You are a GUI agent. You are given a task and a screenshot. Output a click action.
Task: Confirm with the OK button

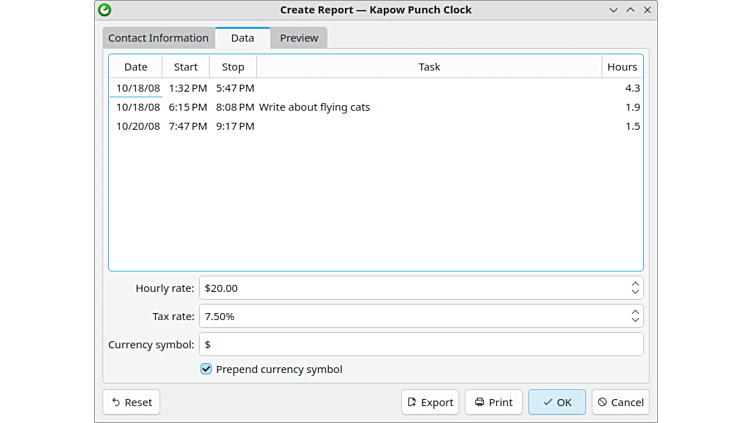(557, 402)
